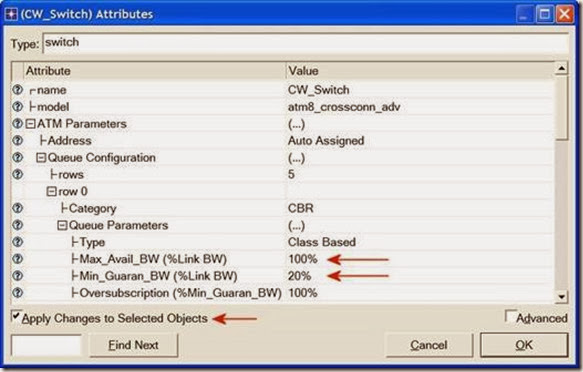Click the Class Based type value
Viewport: 583px width, 372px height.
[322, 242]
